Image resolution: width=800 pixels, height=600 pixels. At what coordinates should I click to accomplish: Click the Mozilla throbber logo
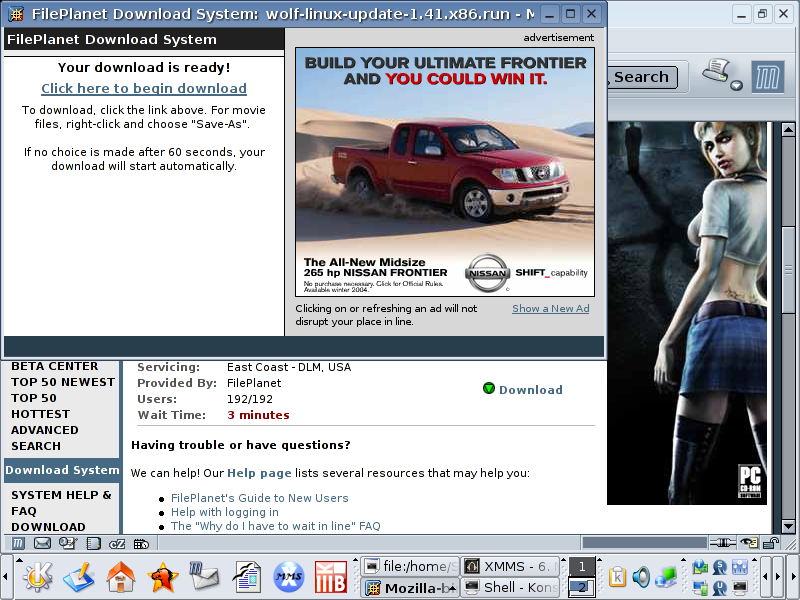(x=767, y=77)
